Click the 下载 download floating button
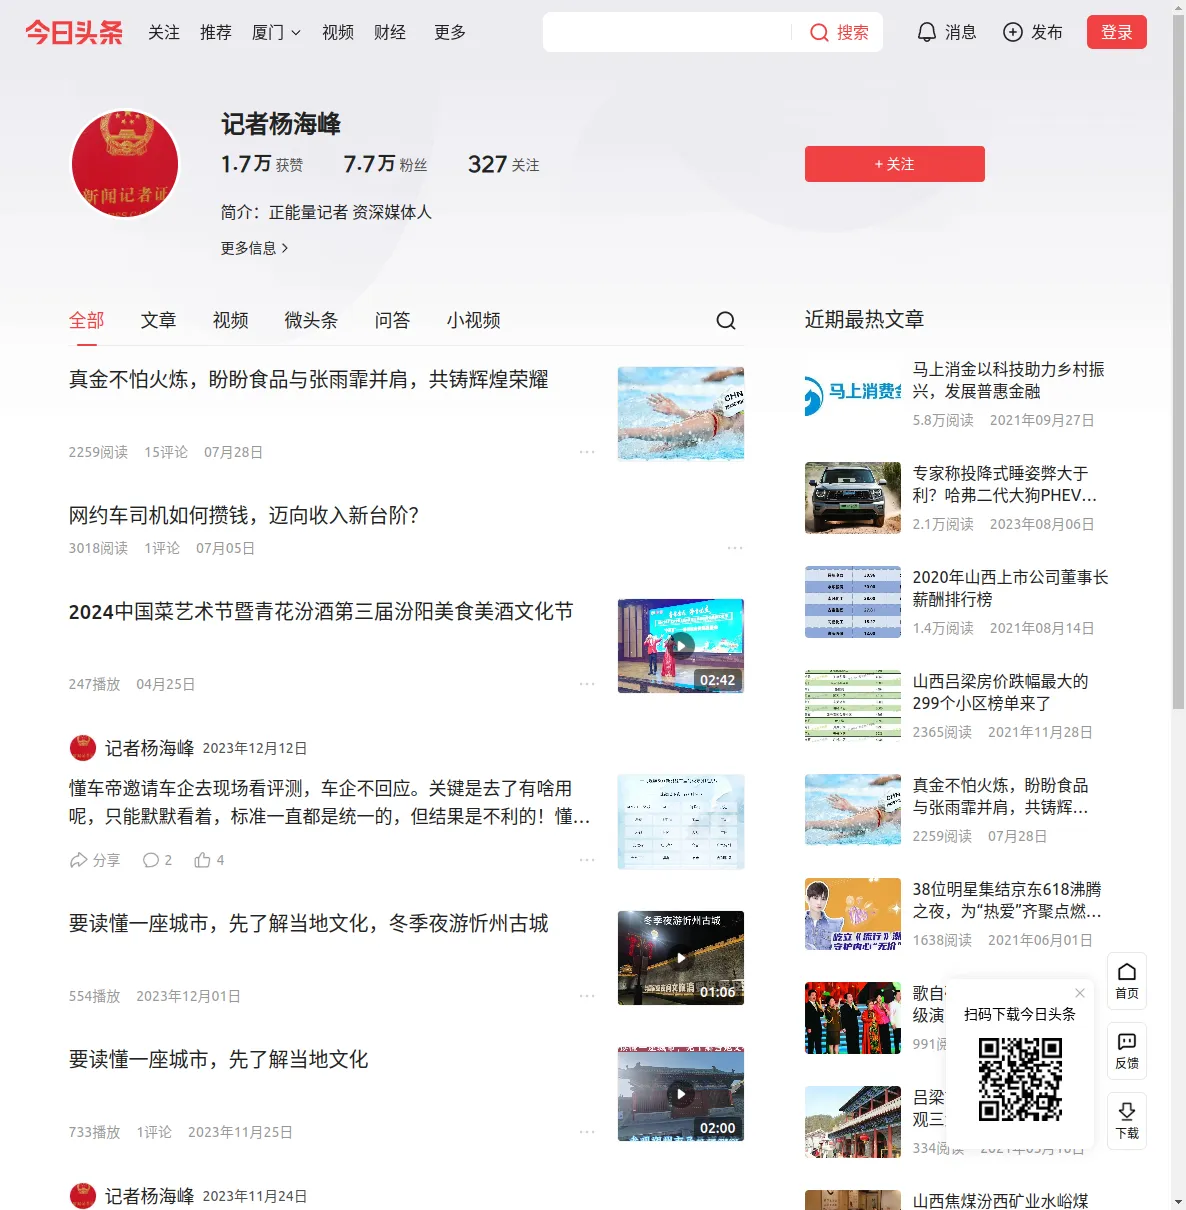This screenshot has height=1210, width=1186. [x=1127, y=1121]
